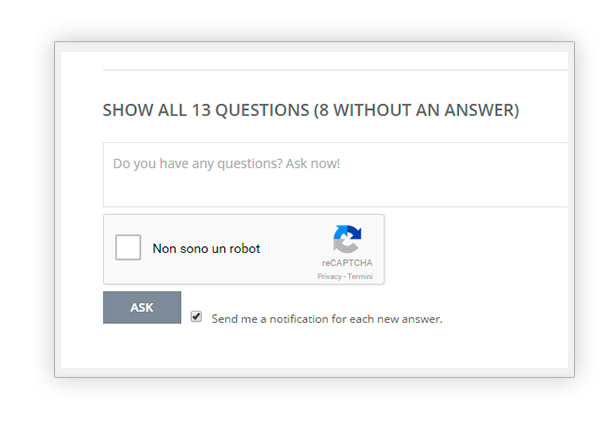Open the reCAPTCHA Privacy link
The height and width of the screenshot is (442, 600).
329,276
